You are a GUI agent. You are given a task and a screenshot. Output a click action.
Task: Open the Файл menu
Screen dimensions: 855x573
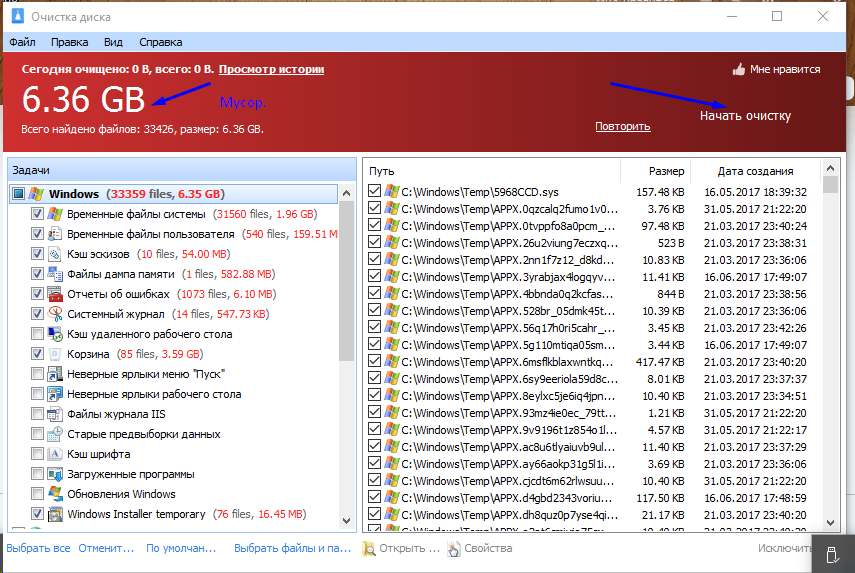(x=22, y=42)
